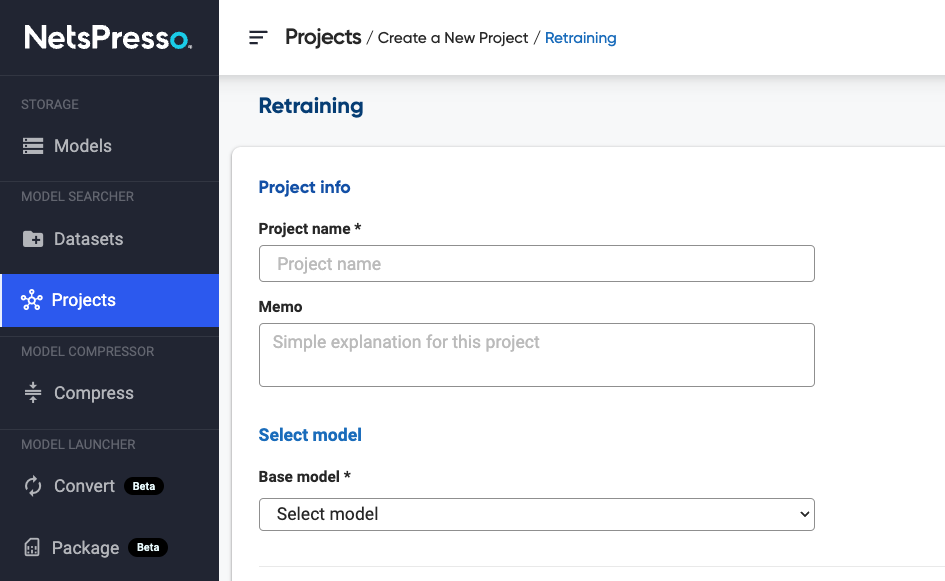
Task: Select the Compress menu label
Action: click(94, 393)
